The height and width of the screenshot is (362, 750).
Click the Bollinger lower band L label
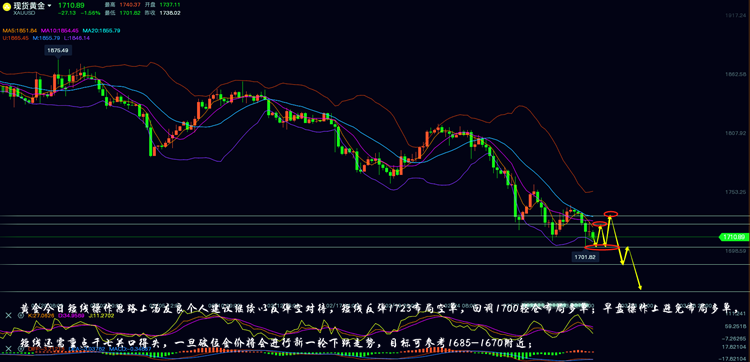(x=77, y=38)
